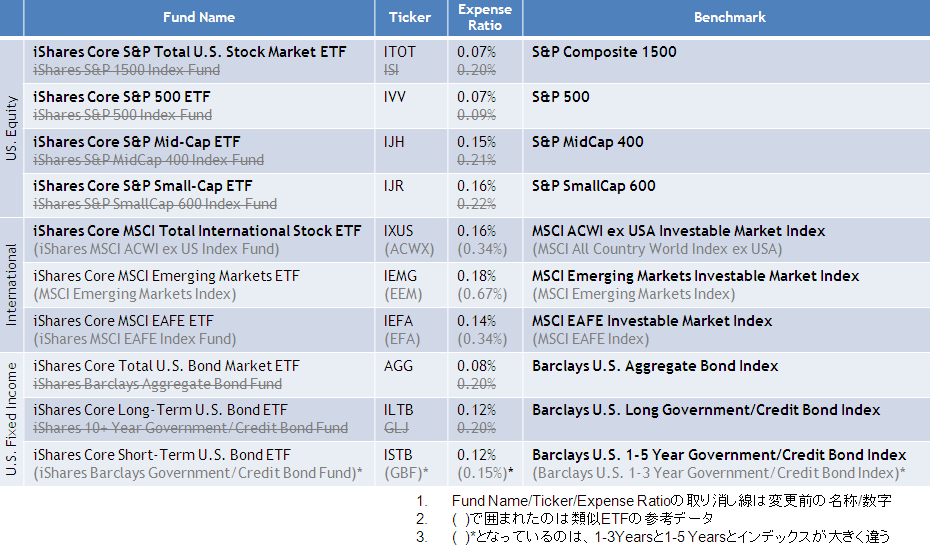Select the IEMG ticker cell

click(400, 276)
